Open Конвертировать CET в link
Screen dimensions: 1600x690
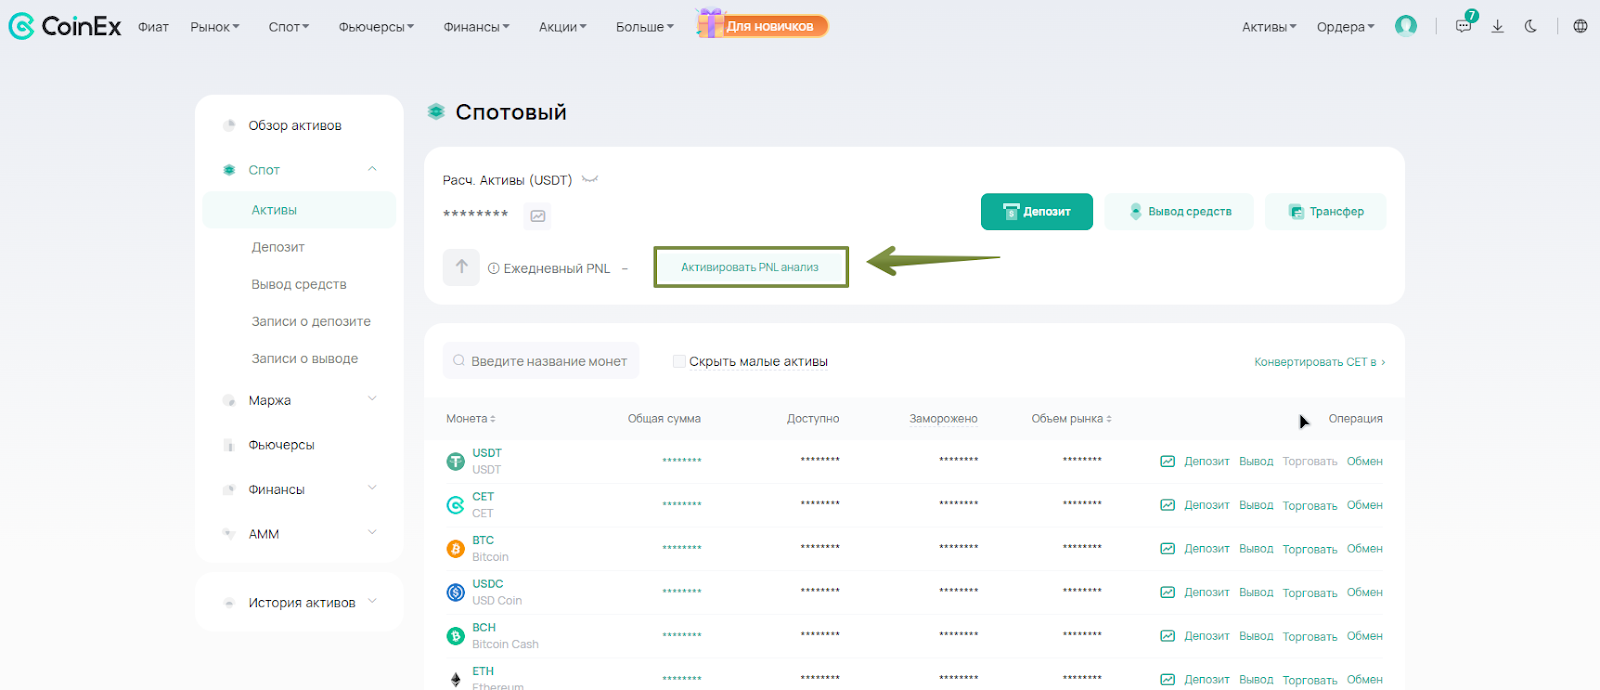point(1320,362)
